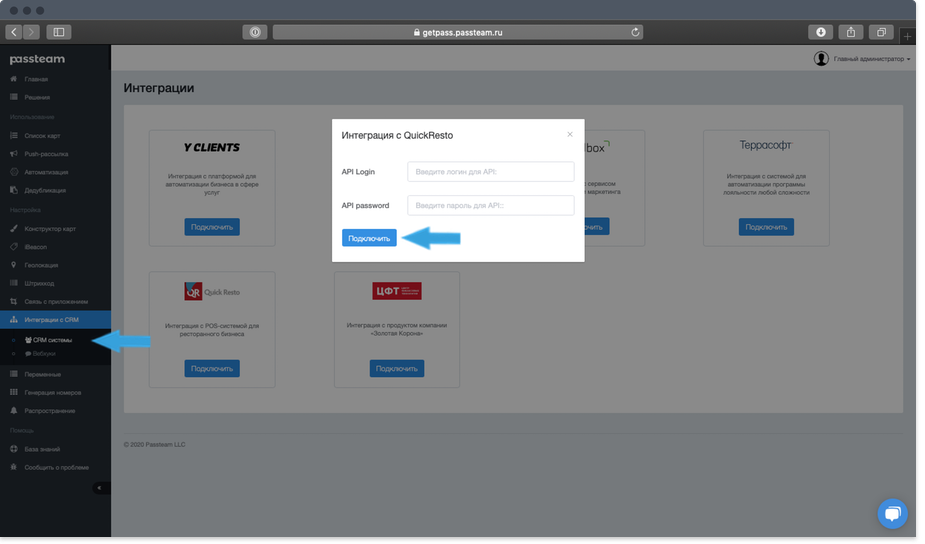Open База знаний help item
925x544 pixels.
pyautogui.click(x=42, y=450)
